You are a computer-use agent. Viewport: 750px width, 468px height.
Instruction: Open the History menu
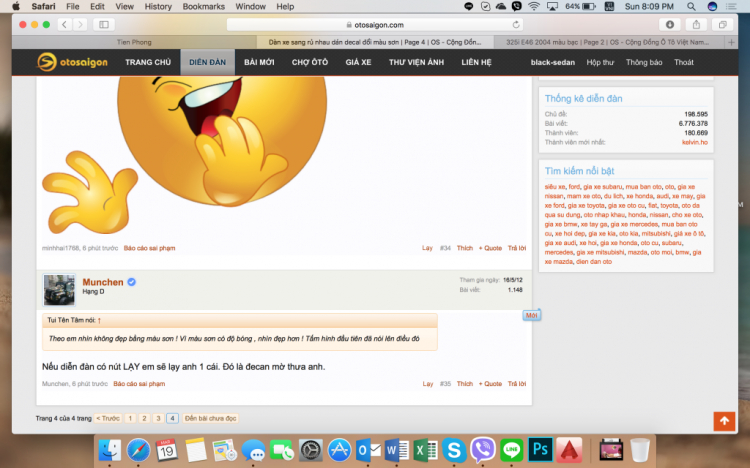pyautogui.click(x=158, y=6)
